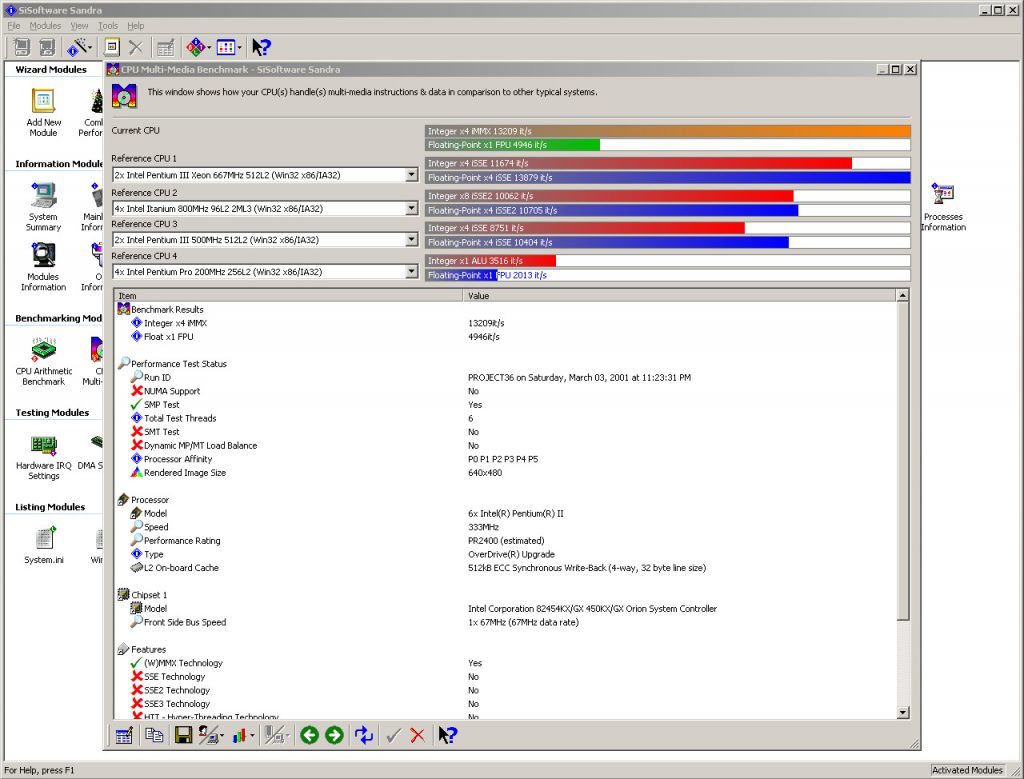Refresh results with the blue arrows icon

(x=364, y=735)
